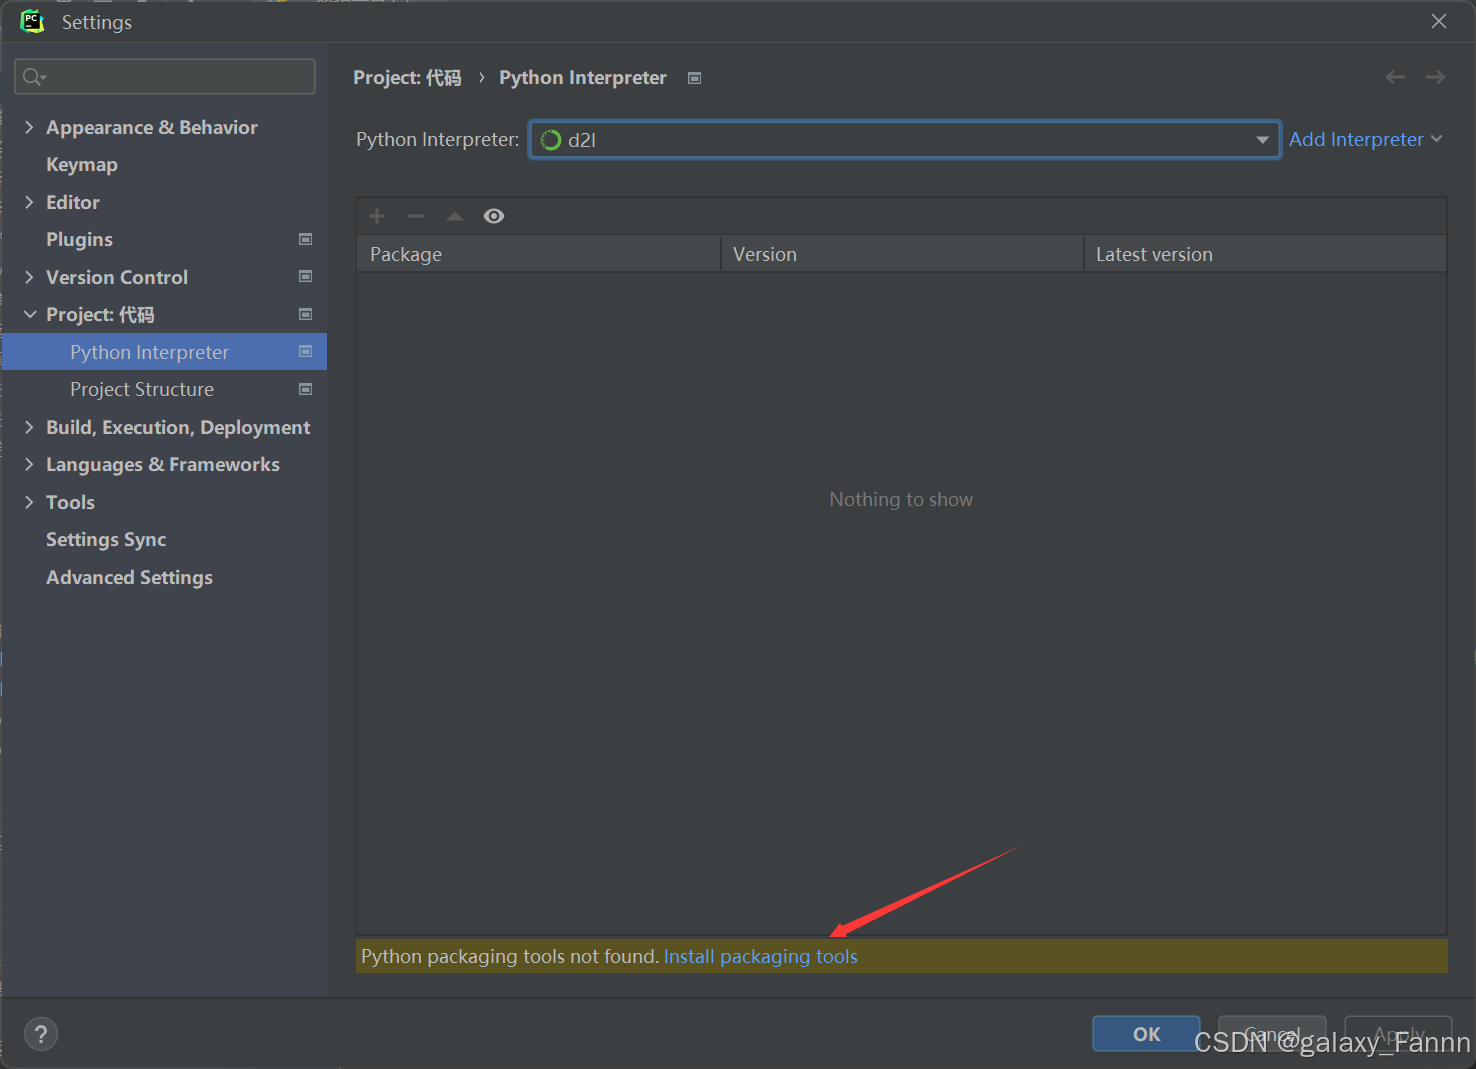Viewport: 1476px width, 1069px height.
Task: Click the install package plus icon
Action: [x=377, y=215]
